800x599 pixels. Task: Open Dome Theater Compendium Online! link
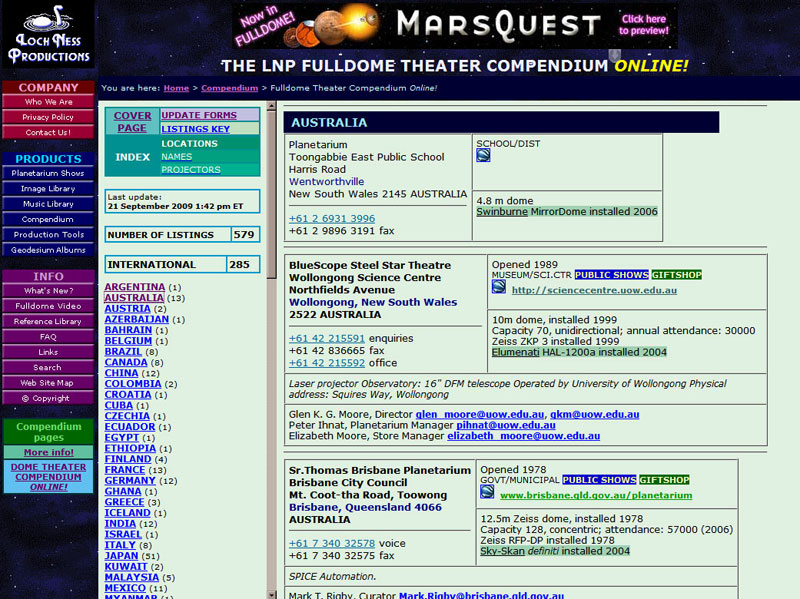pyautogui.click(x=48, y=477)
